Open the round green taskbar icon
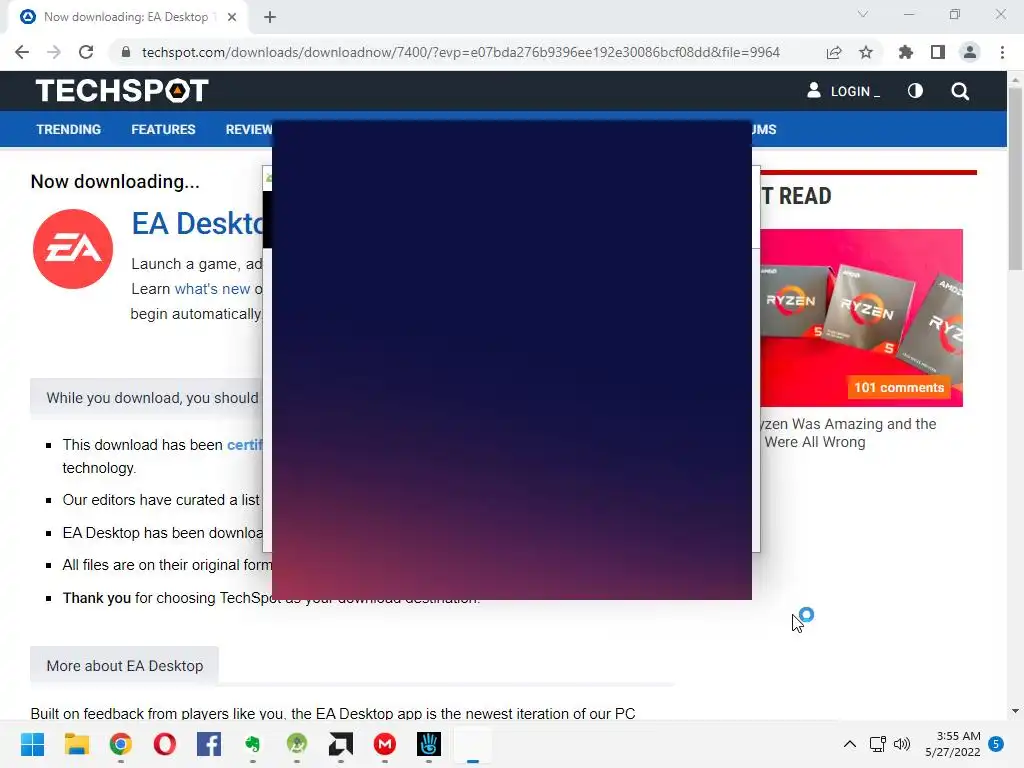 (x=296, y=744)
